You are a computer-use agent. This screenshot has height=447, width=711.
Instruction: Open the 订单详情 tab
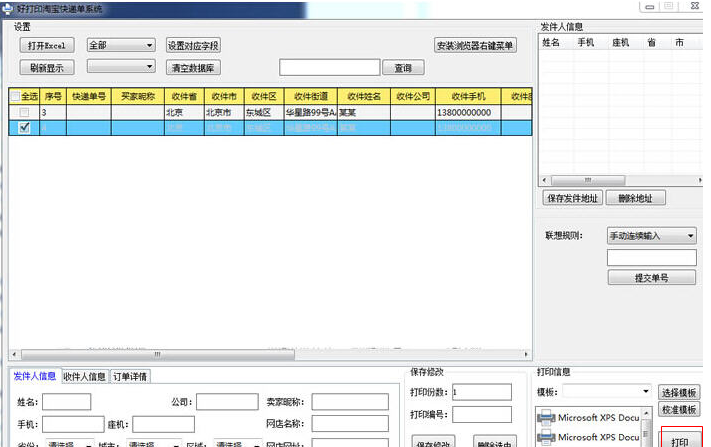130,376
